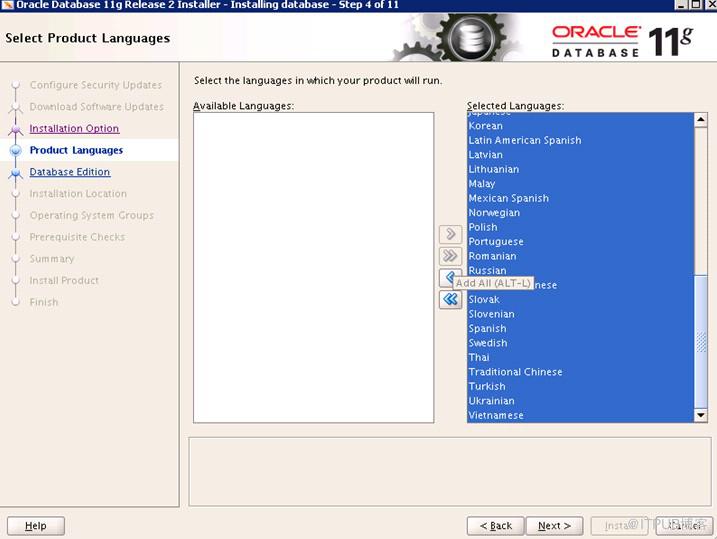Select Spanish in Selected Languages
717x539 pixels.
coord(581,329)
